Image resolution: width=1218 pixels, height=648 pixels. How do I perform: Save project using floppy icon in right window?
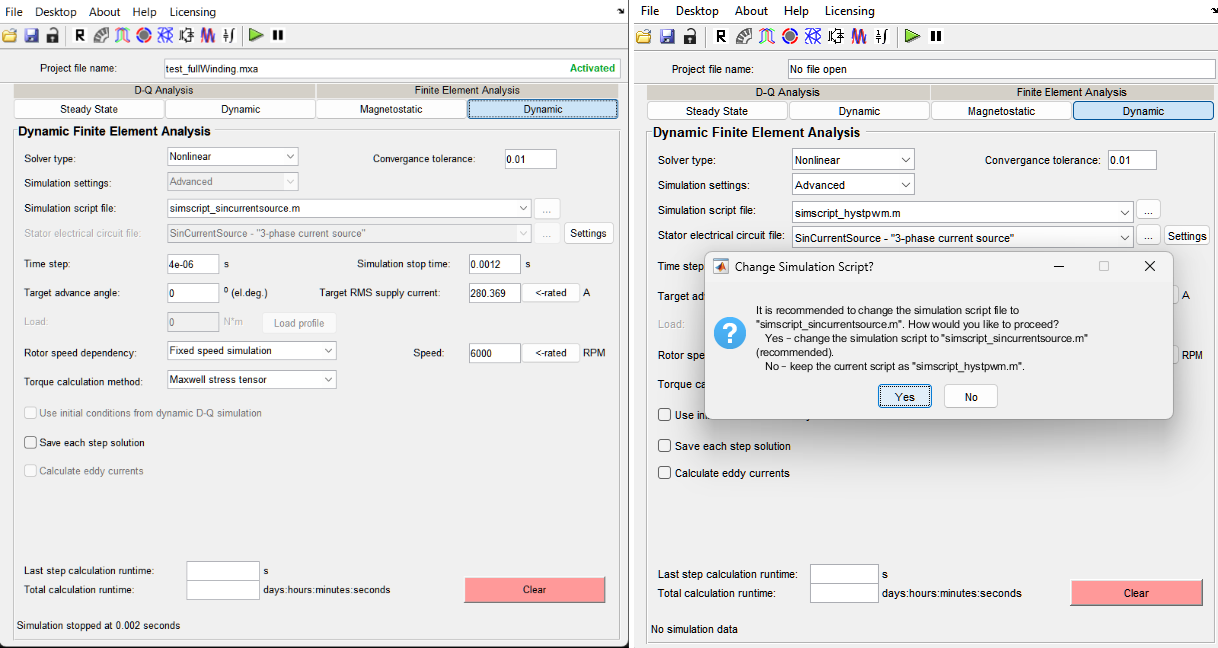pos(667,36)
